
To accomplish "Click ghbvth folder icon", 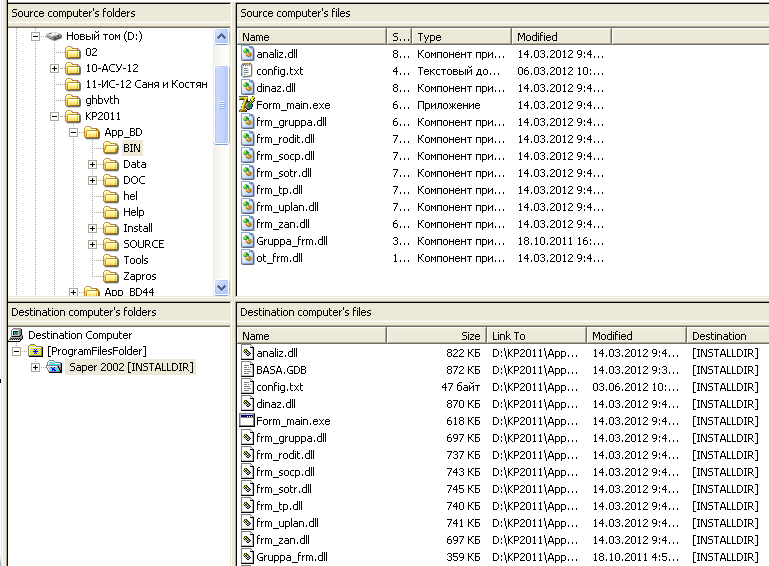I will 73,100.
